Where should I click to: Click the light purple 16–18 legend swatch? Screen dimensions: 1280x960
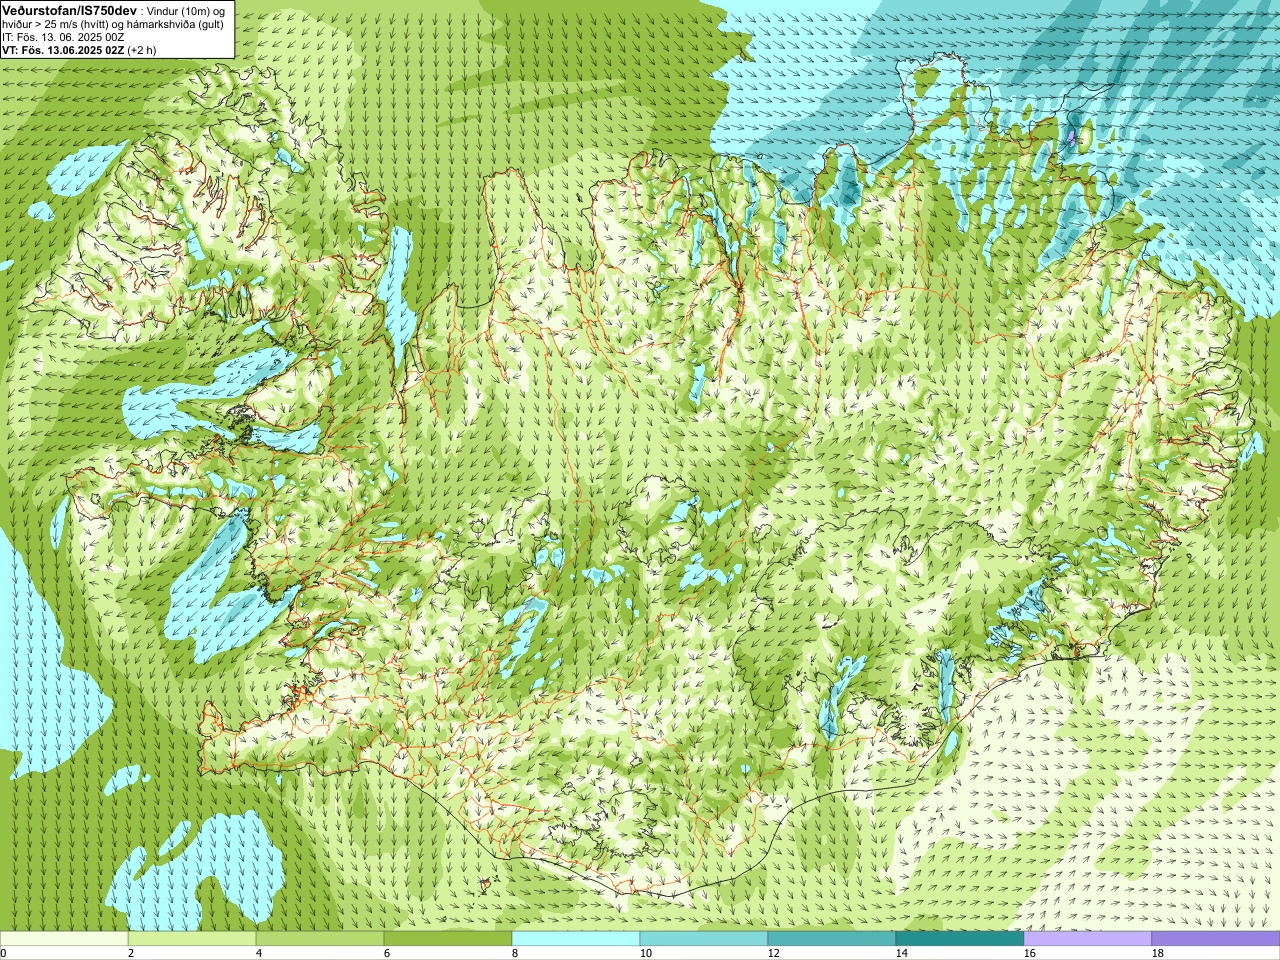(1088, 939)
